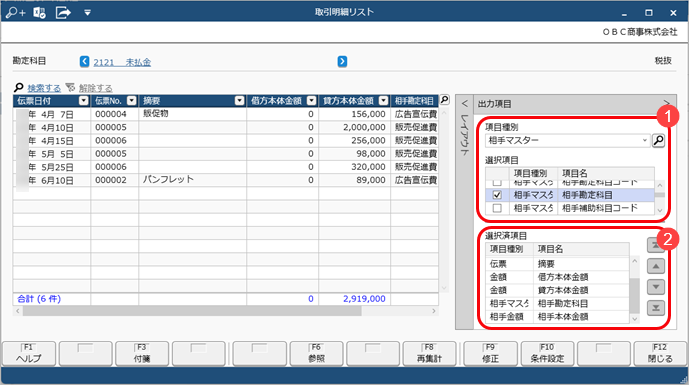
Task: Select the 摘要 row in 選択済項目 list
Action: [557, 264]
